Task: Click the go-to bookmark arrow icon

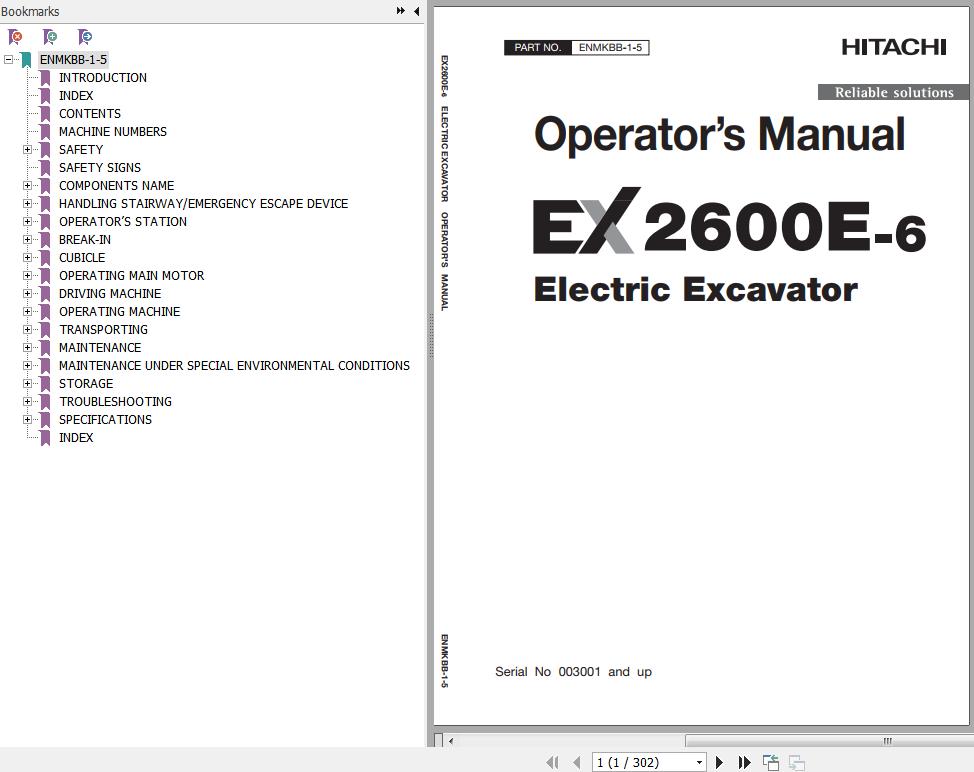Action: click(85, 37)
